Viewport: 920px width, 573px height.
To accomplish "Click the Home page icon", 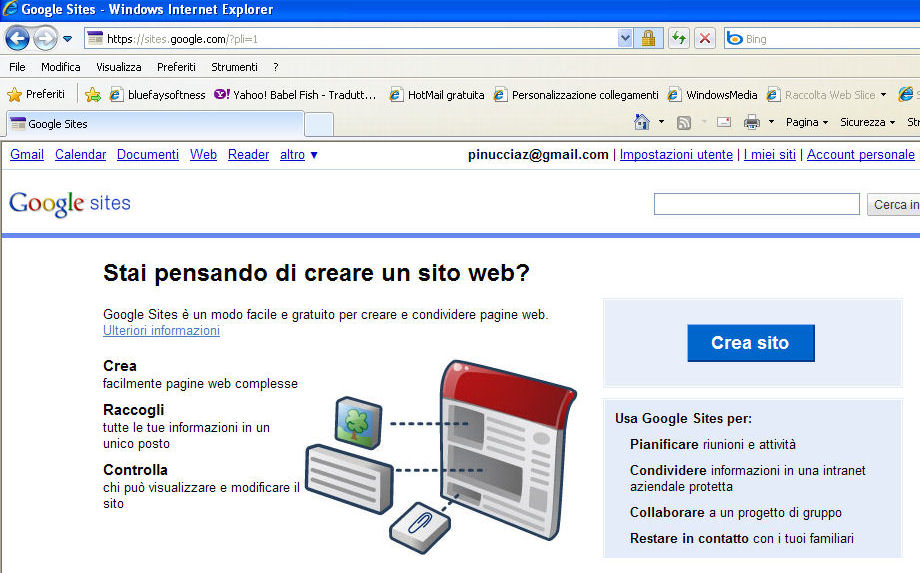I will point(642,122).
